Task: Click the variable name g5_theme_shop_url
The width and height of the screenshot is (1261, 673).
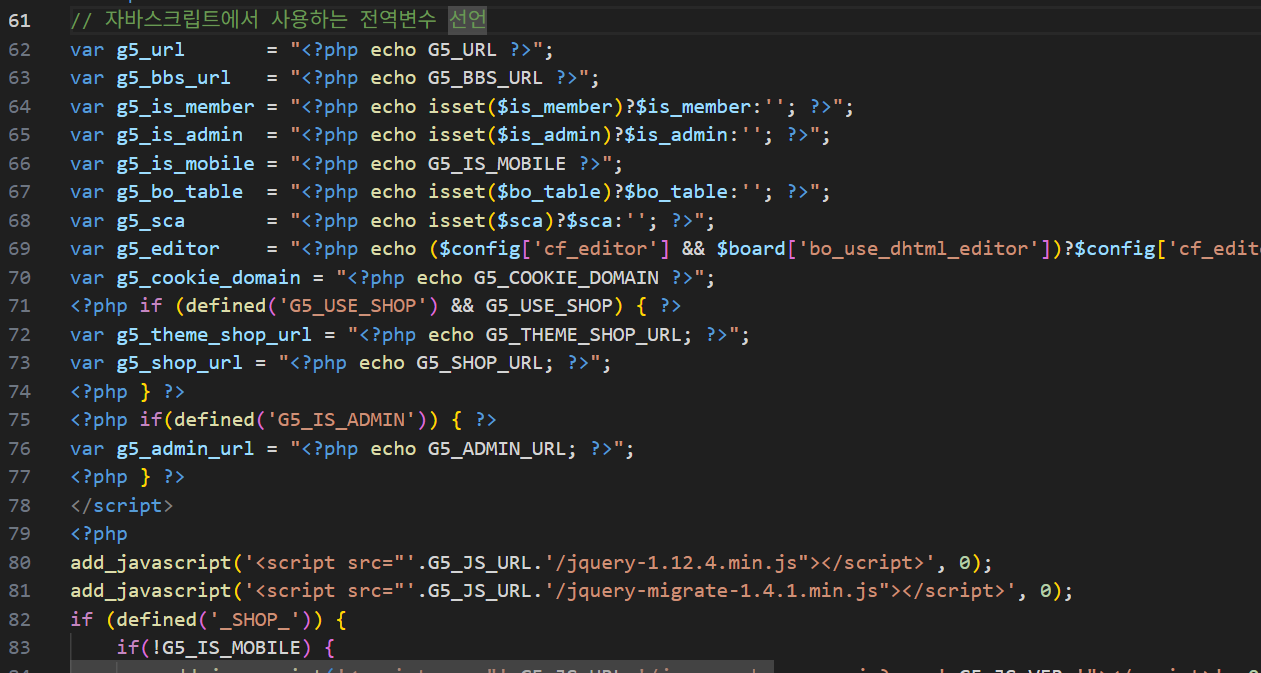Action: (214, 334)
